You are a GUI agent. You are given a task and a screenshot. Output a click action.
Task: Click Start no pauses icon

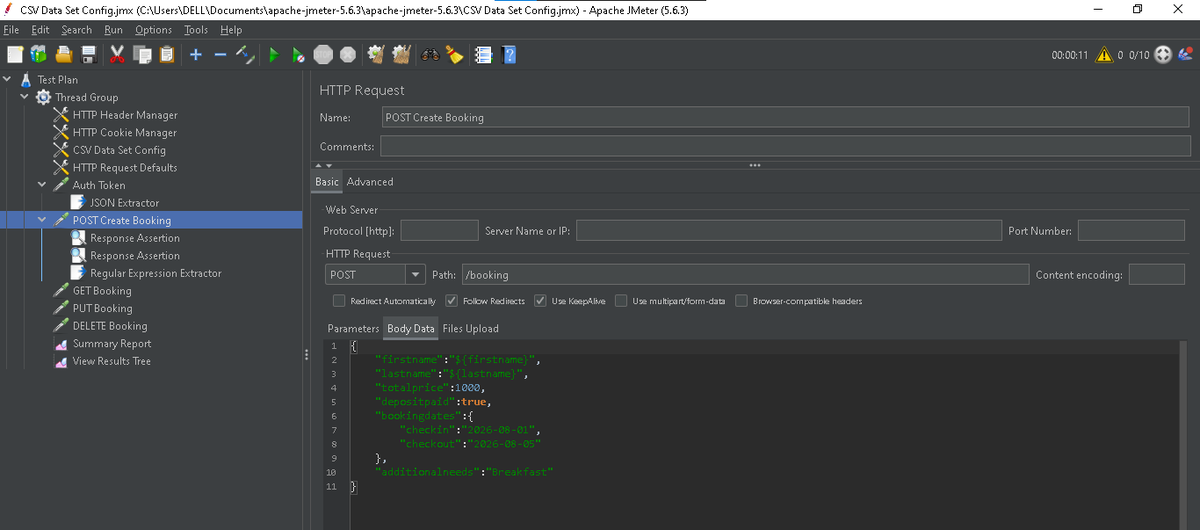point(298,54)
